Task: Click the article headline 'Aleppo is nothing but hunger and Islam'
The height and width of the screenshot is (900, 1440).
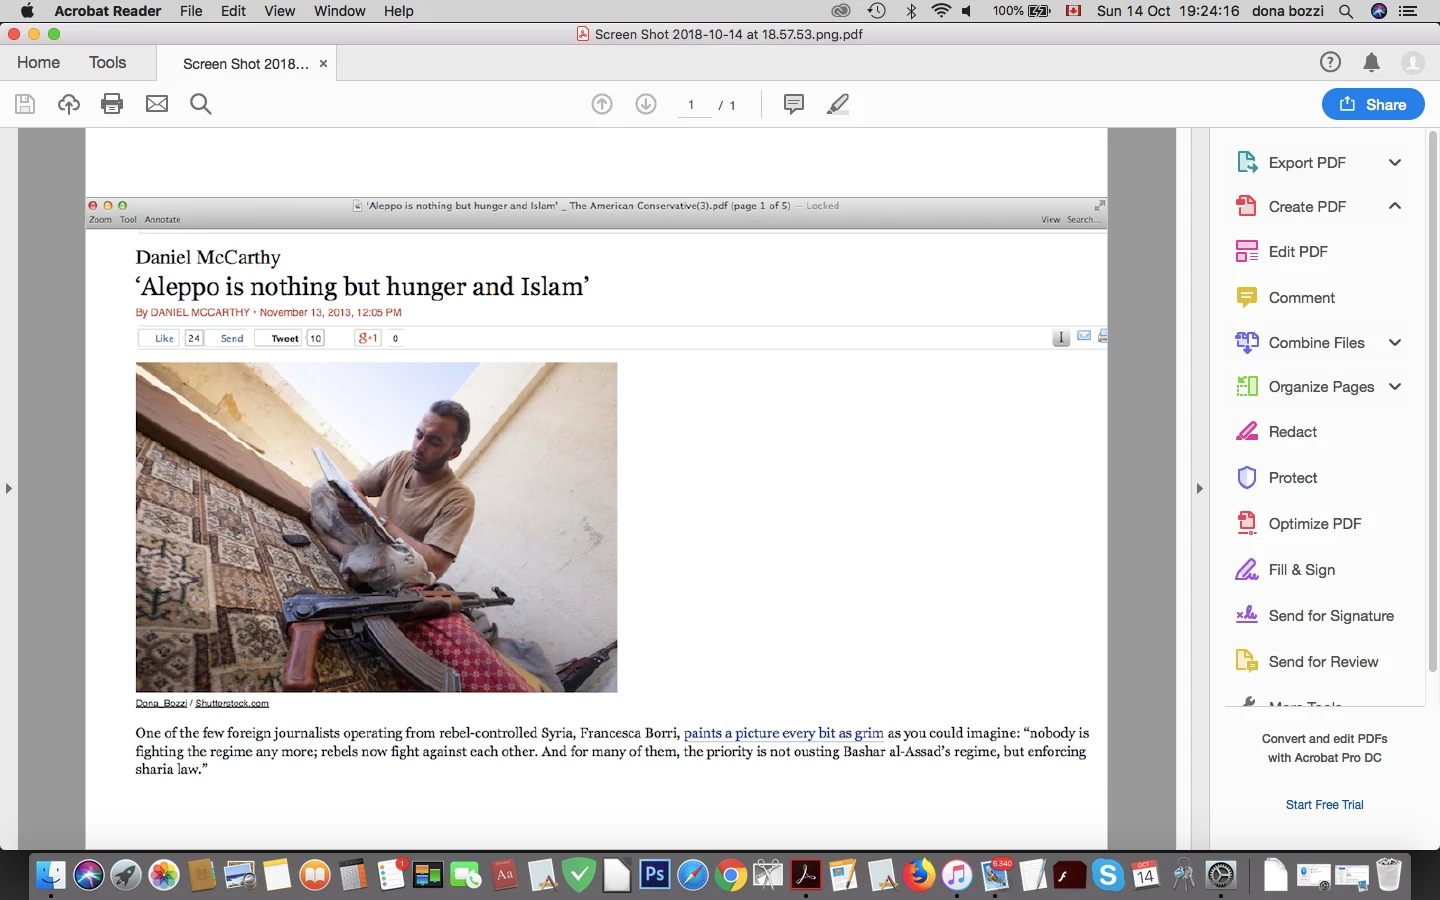Action: point(362,287)
